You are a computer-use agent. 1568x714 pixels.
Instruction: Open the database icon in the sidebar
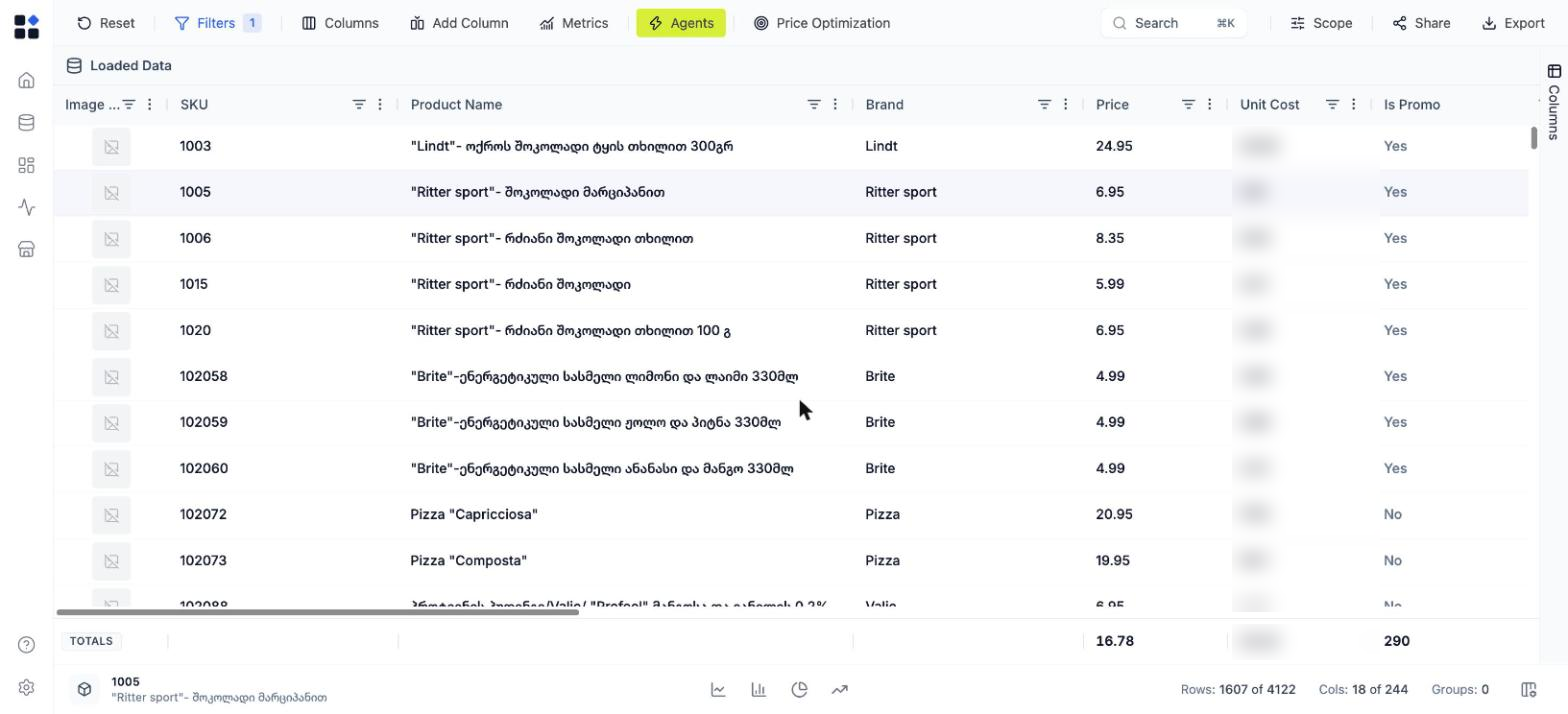[27, 123]
